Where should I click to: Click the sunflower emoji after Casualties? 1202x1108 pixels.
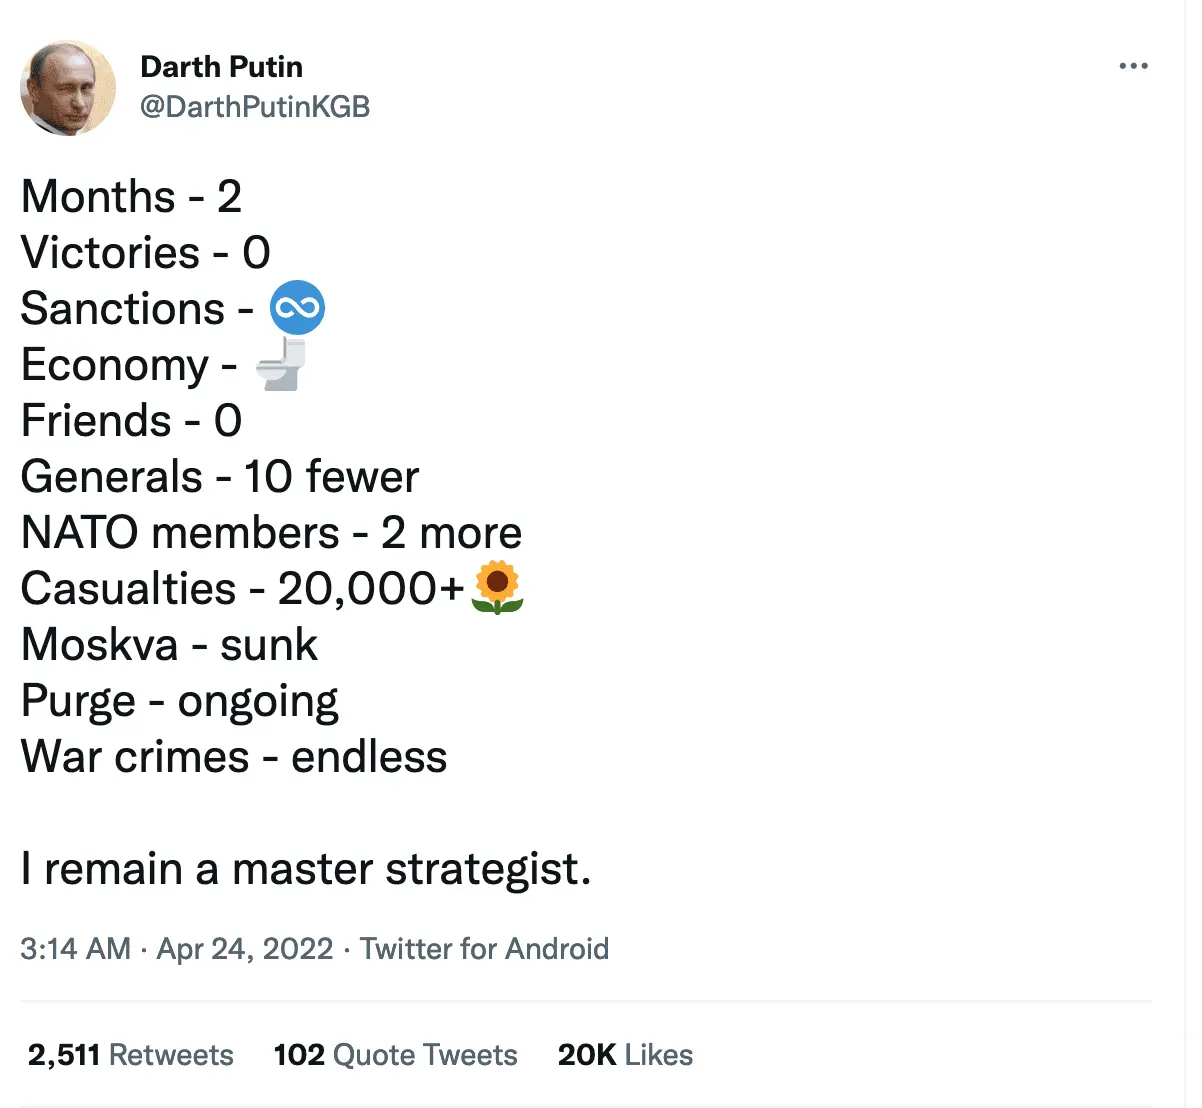[497, 588]
